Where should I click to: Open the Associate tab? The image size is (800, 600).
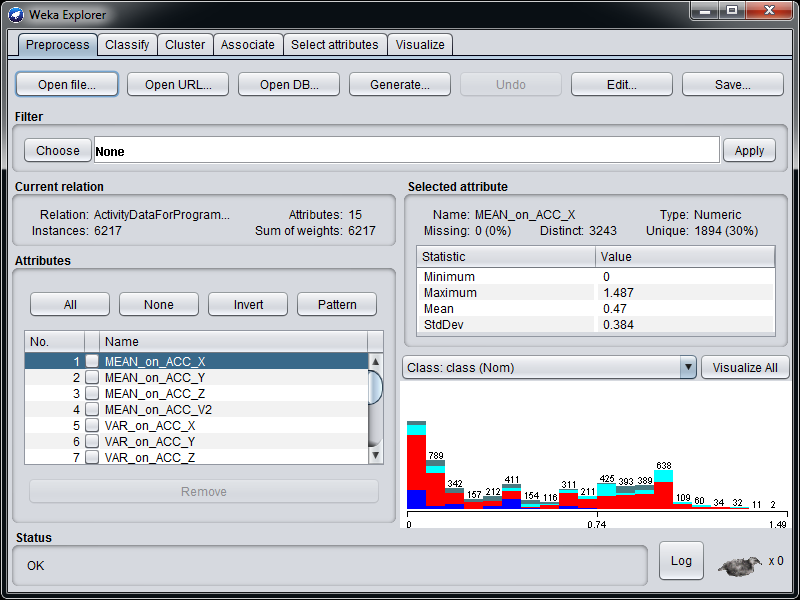pos(247,45)
